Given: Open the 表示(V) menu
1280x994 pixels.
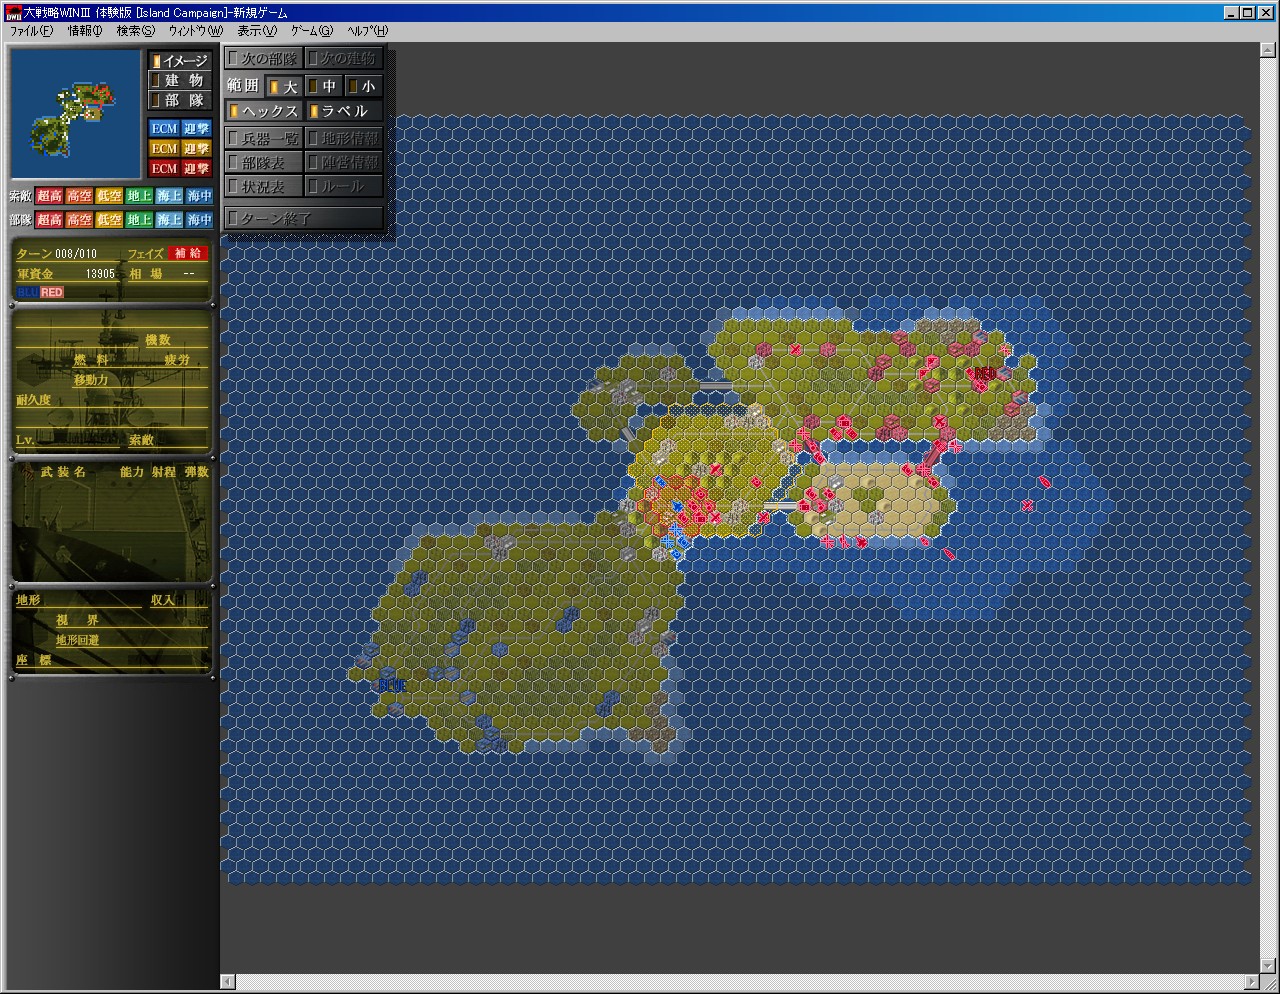Looking at the screenshot, I should [x=257, y=31].
